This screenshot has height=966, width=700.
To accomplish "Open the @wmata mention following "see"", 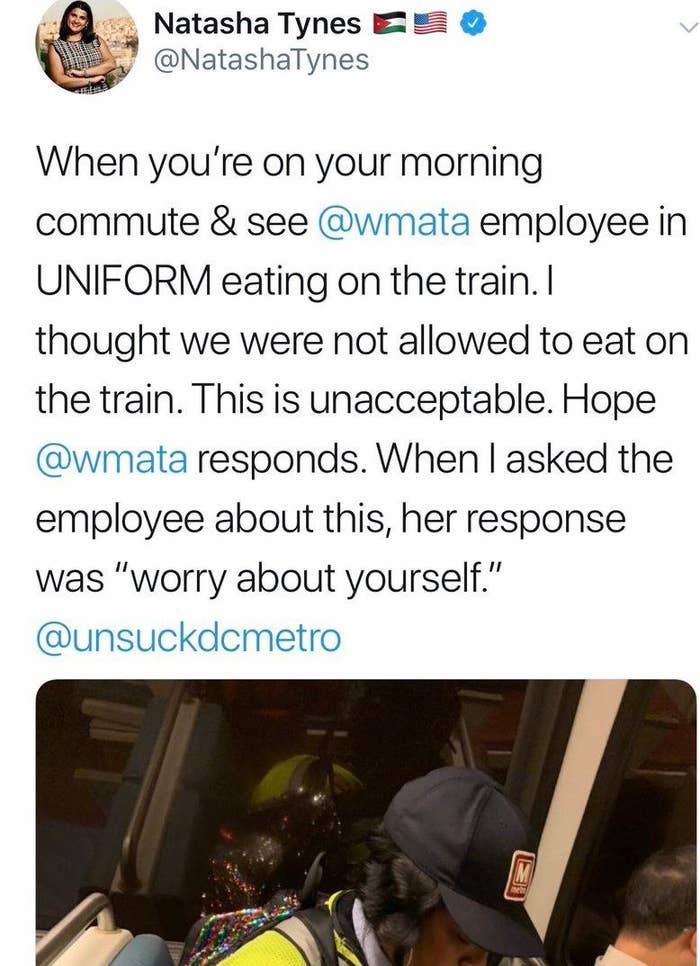I will pos(394,222).
